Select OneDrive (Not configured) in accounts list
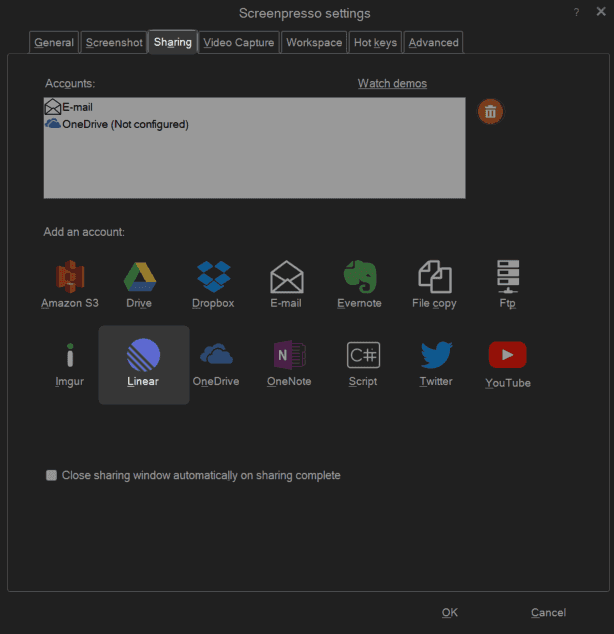 click(124, 124)
